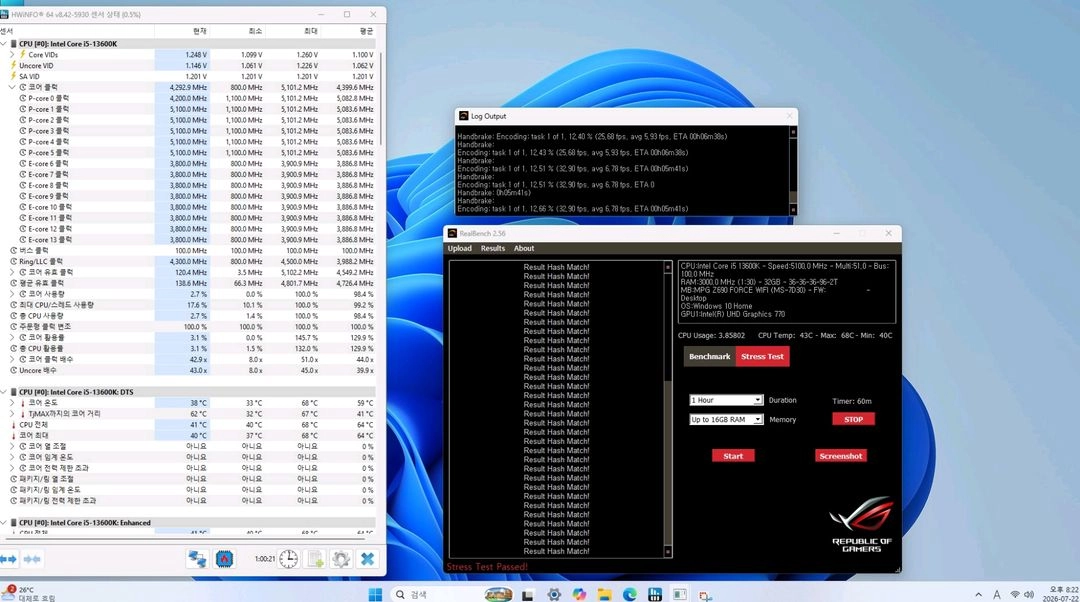Collapse 코어 클럭 tree node
Screen dimensions: 1080x602
[12, 87]
